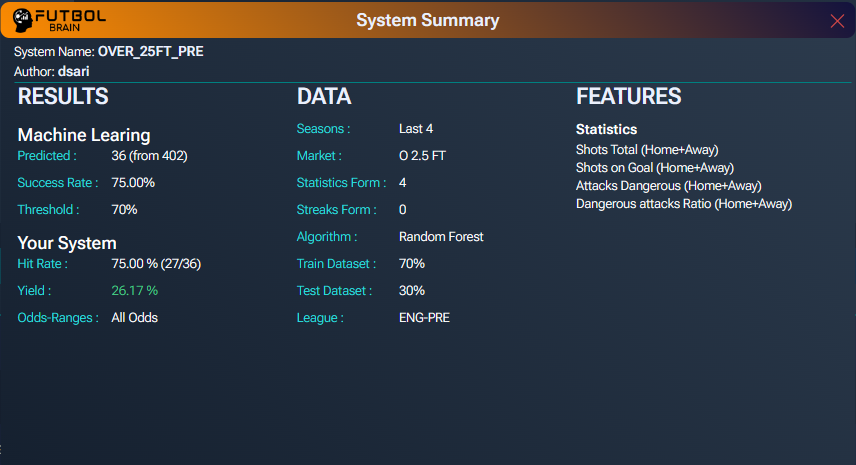The image size is (856, 465).
Task: Click the Success Rate 75.00% value
Action: coord(133,183)
